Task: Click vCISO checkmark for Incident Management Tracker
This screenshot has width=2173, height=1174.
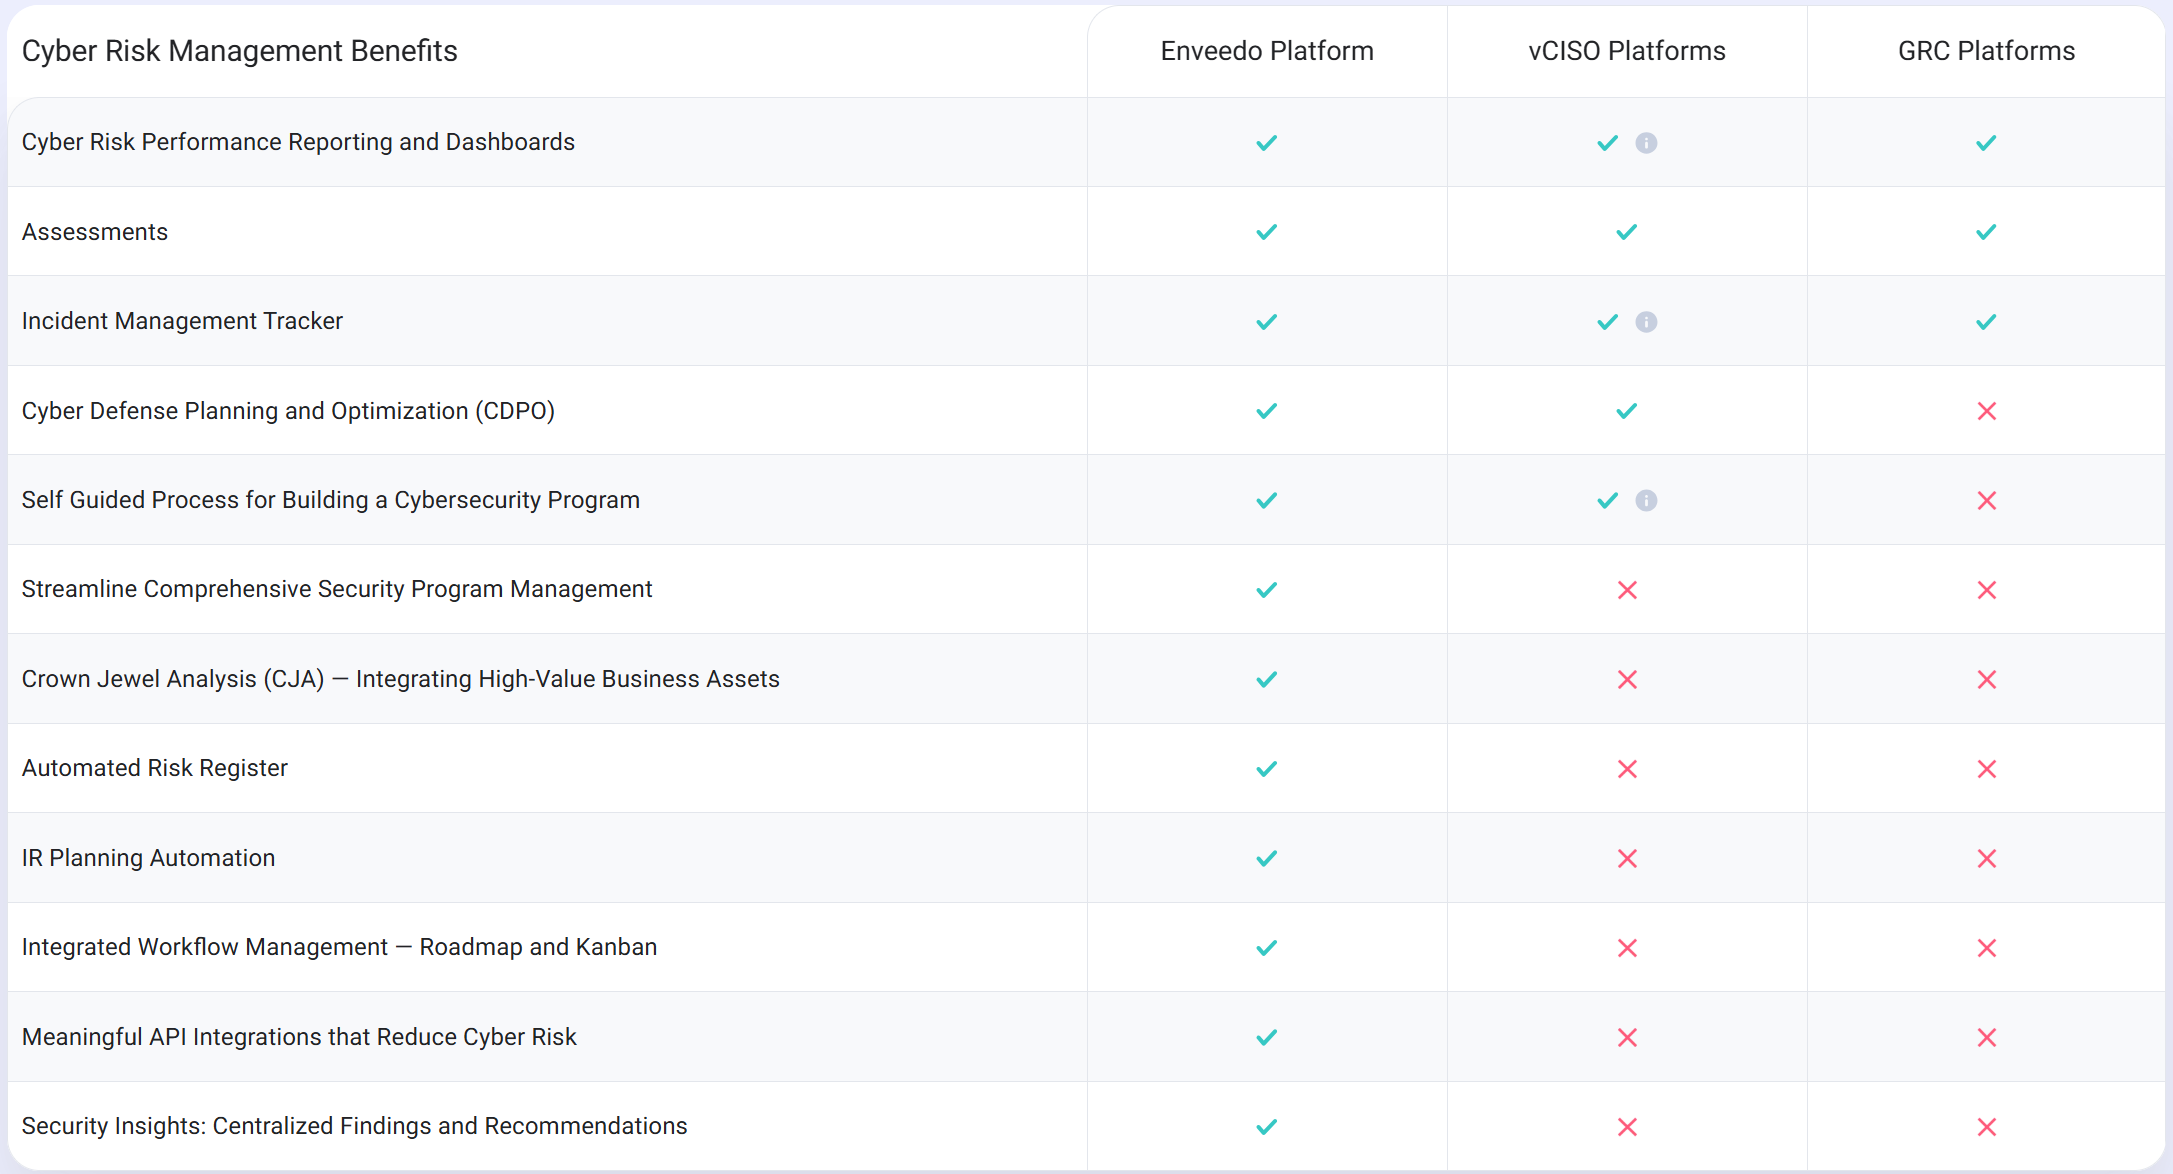Action: (x=1608, y=322)
